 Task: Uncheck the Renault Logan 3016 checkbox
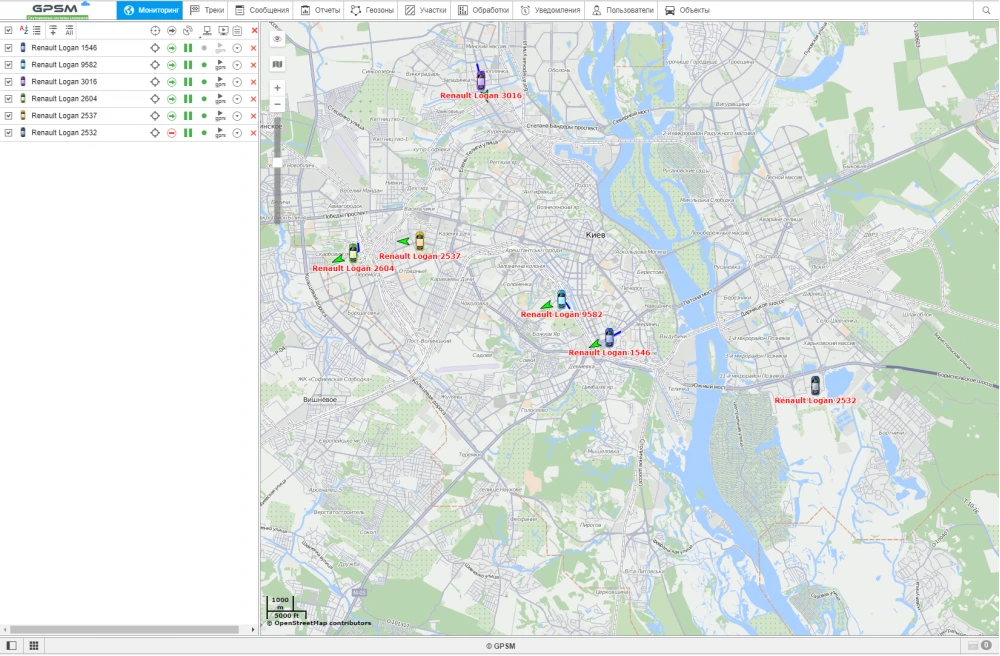[x=8, y=81]
